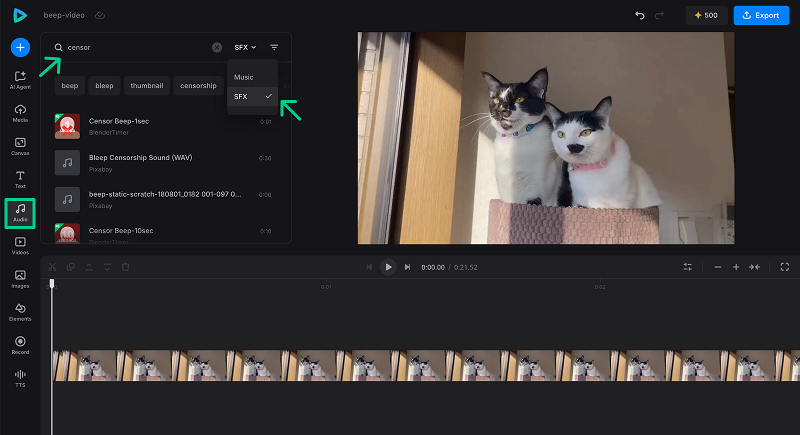Click the cat video preview canvas
800x435 pixels.
click(x=546, y=138)
